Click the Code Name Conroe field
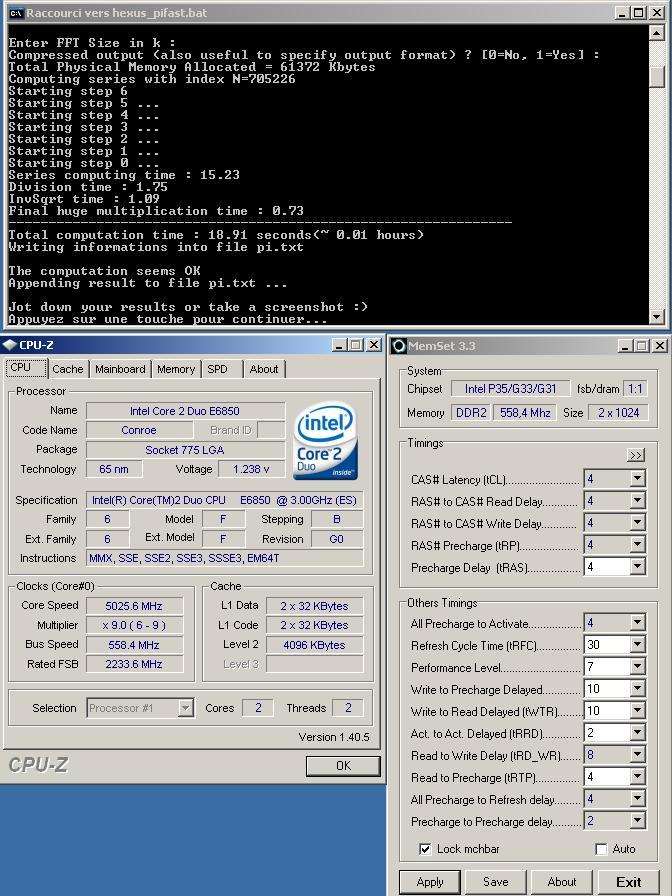Screen dimensions: 672x896 tap(138, 430)
